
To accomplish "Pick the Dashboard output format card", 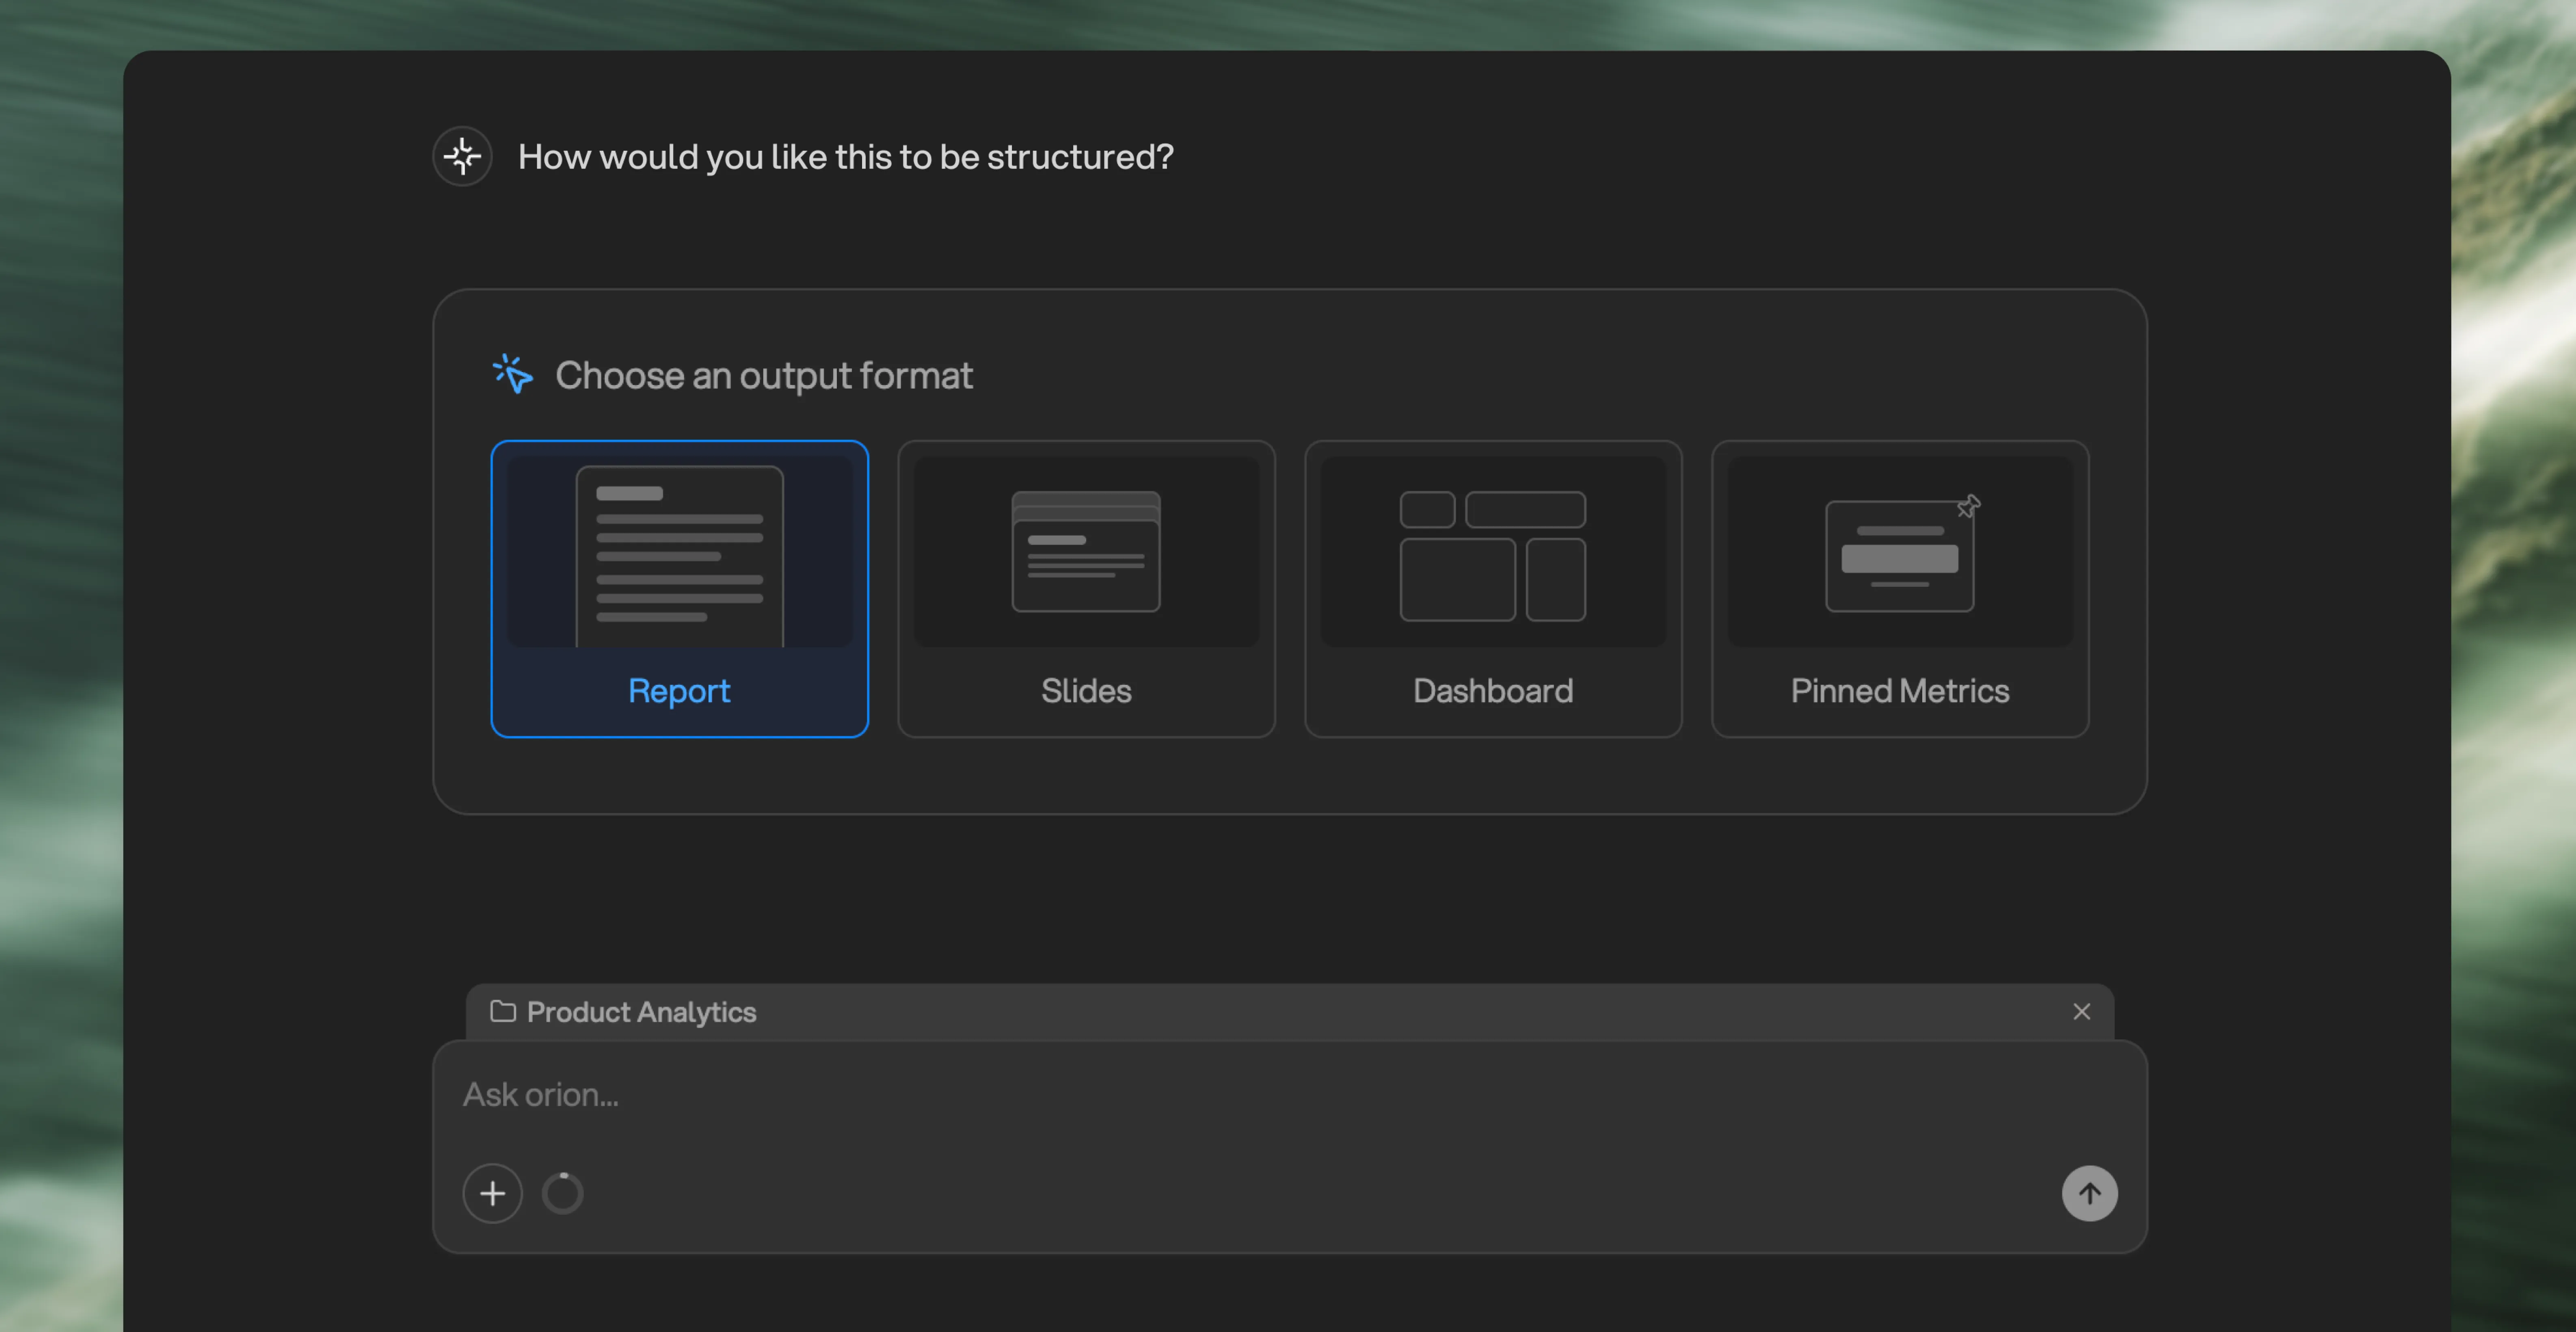I will pyautogui.click(x=1493, y=588).
